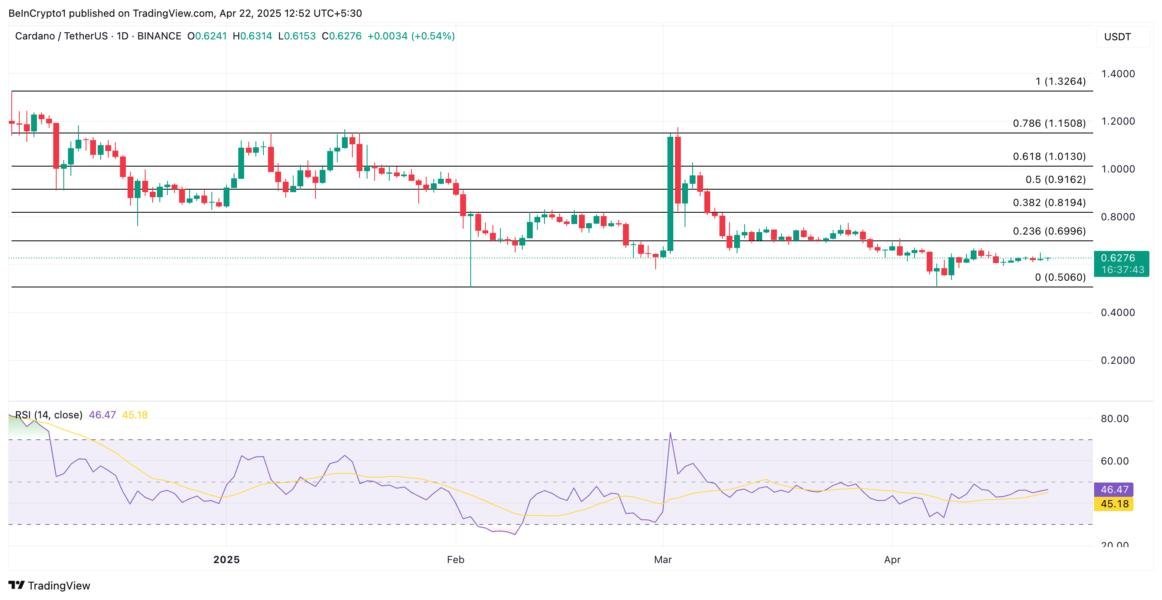1162x600 pixels.
Task: Select the Fibonacci 1 (1.3264) level label
Action: (x=1060, y=81)
